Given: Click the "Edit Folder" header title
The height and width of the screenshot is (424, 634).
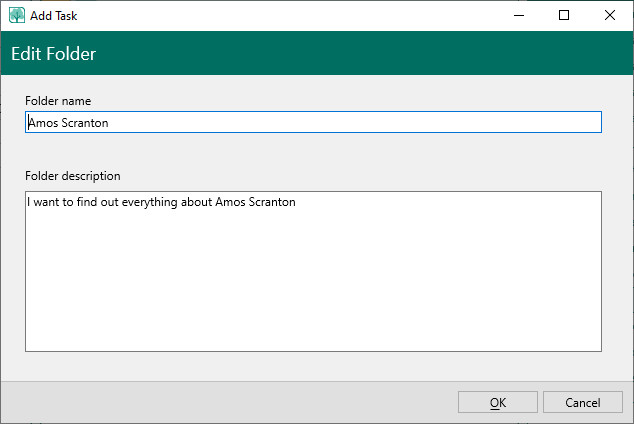Looking at the screenshot, I should pos(54,54).
